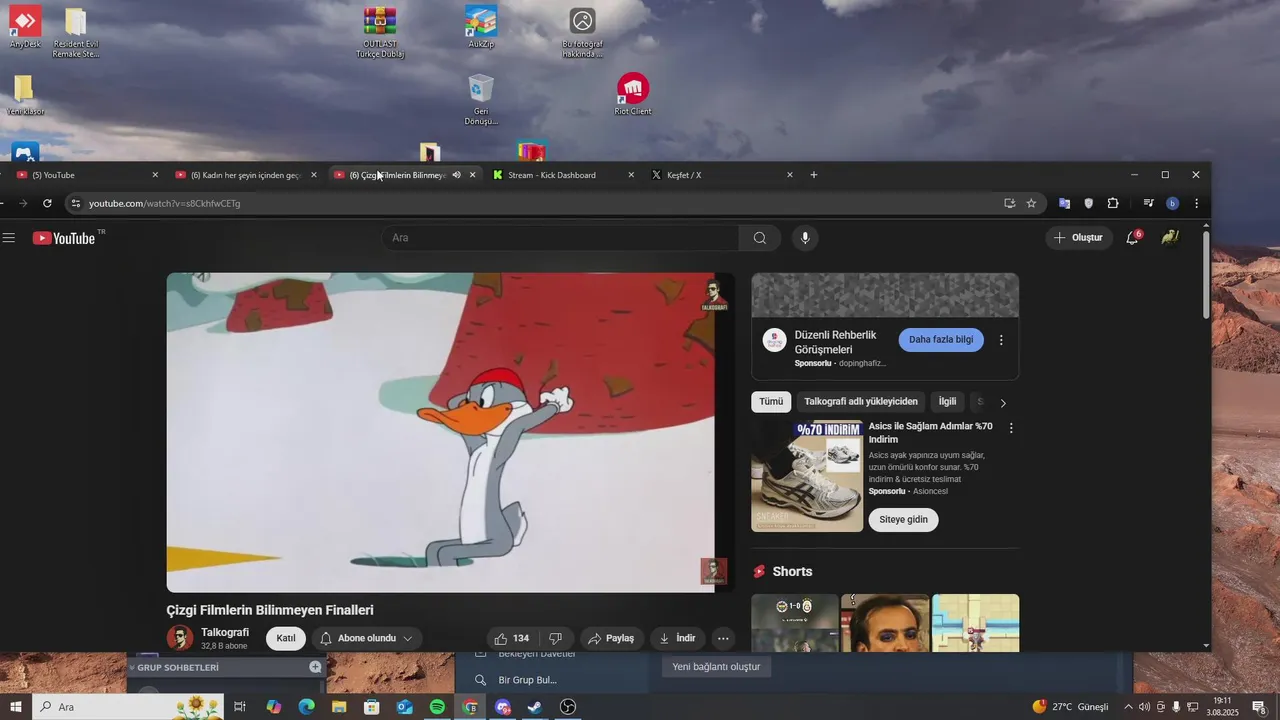
Task: Open the taskbar clock and date
Action: click(x=1222, y=707)
